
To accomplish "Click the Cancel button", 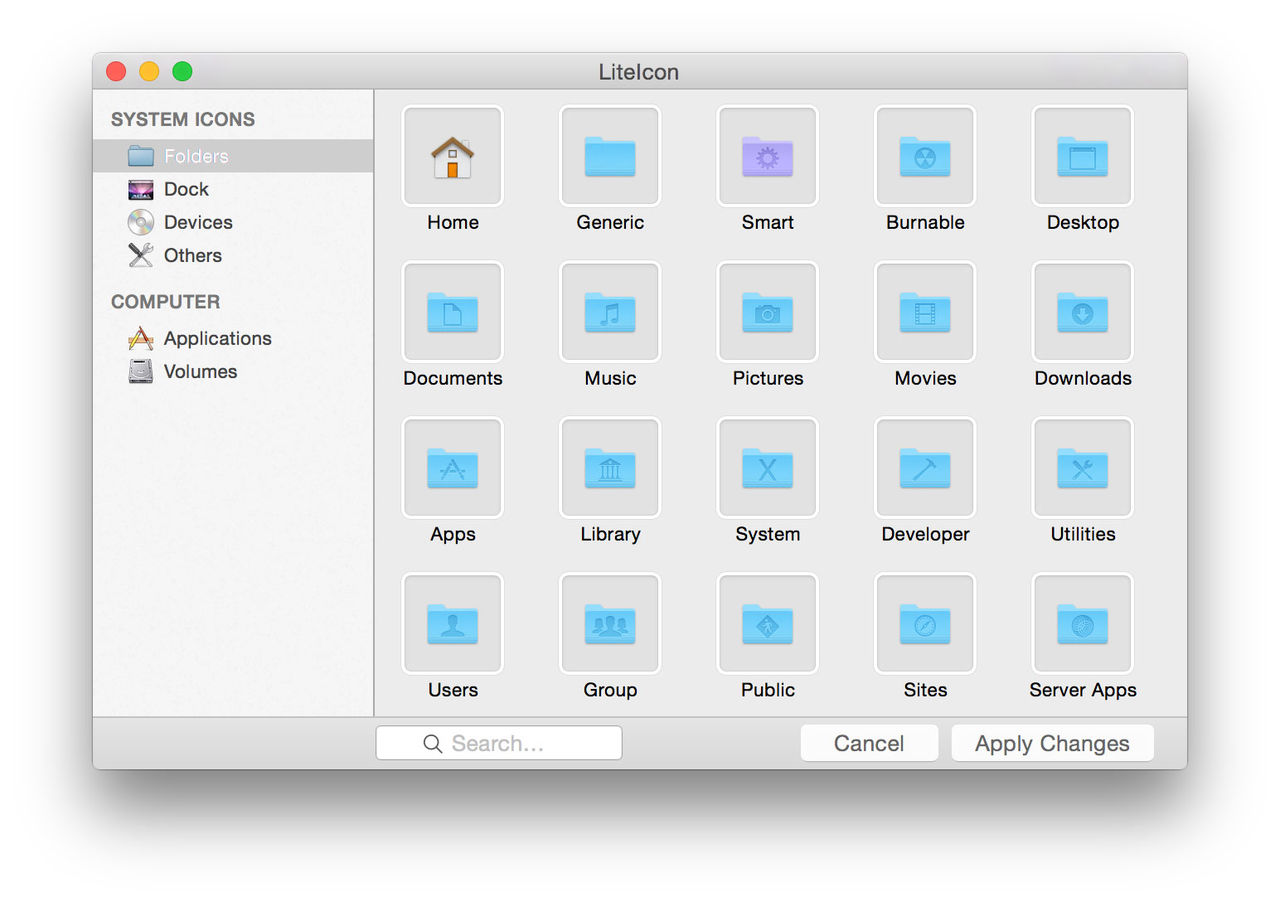I will click(869, 743).
